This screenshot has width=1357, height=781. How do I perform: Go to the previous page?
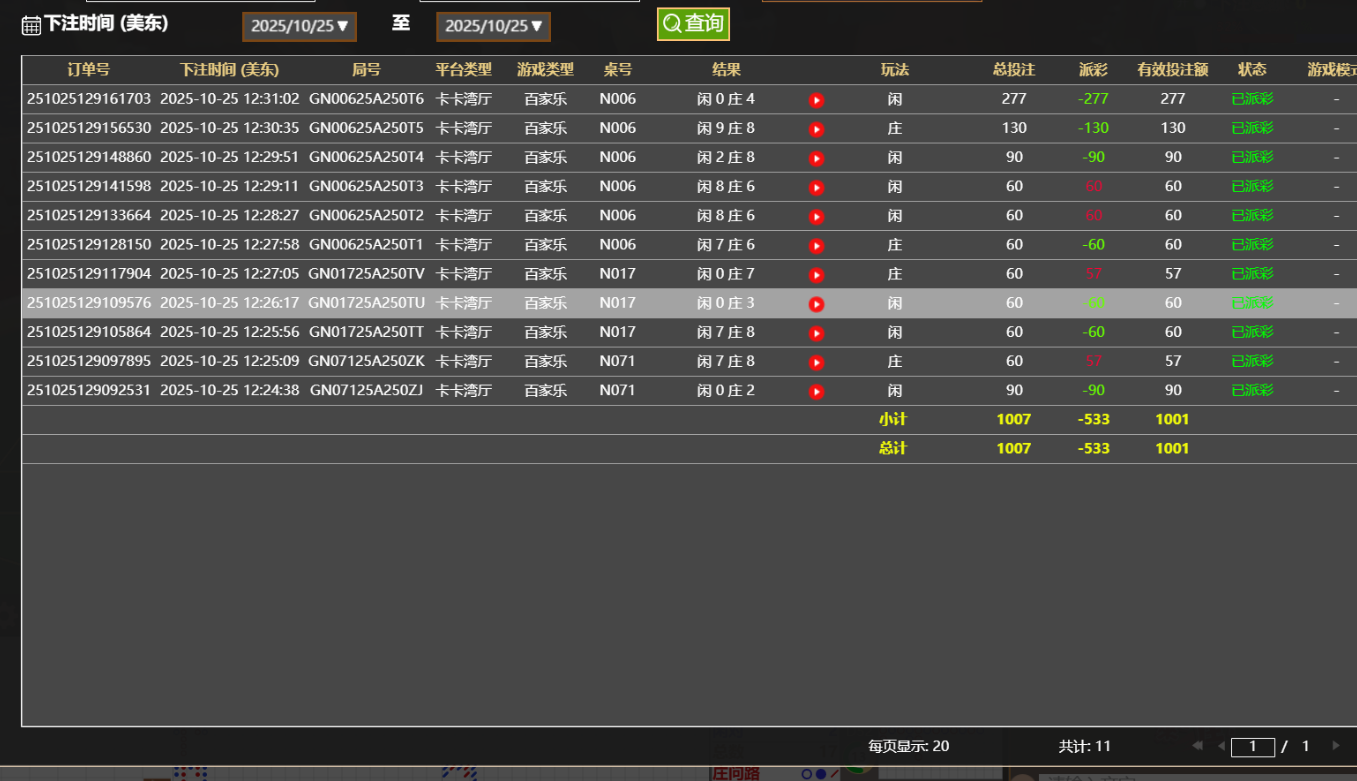pyautogui.click(x=1221, y=746)
